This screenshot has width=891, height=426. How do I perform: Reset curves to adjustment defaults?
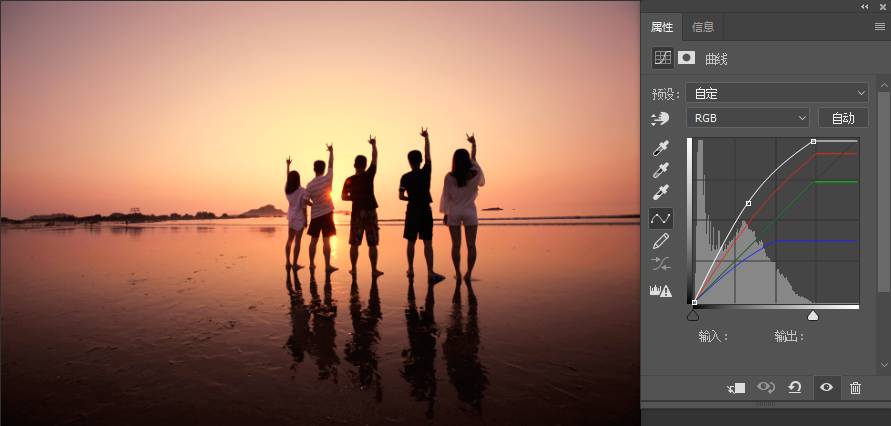pyautogui.click(x=795, y=388)
